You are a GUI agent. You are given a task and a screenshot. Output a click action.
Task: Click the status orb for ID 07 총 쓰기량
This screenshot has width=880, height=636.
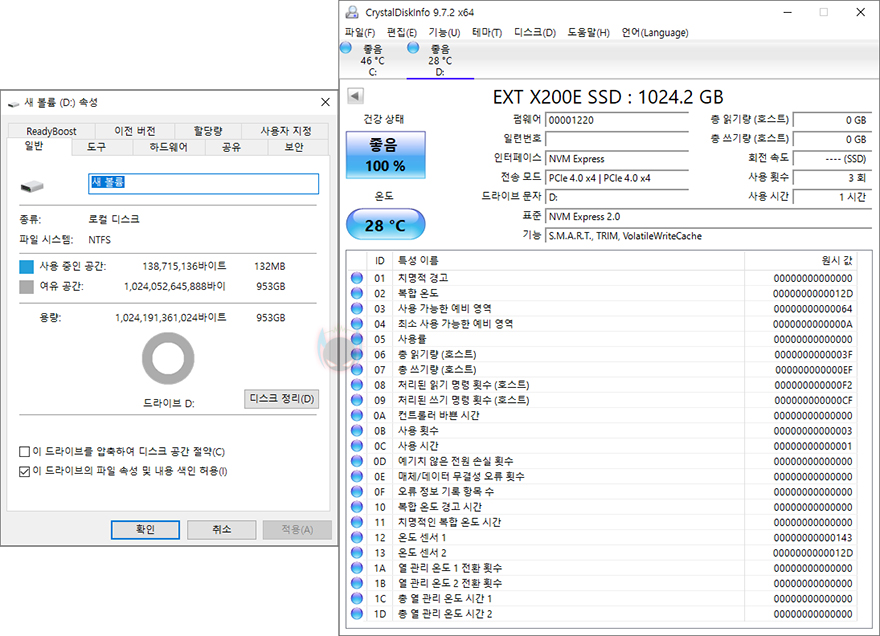(357, 369)
